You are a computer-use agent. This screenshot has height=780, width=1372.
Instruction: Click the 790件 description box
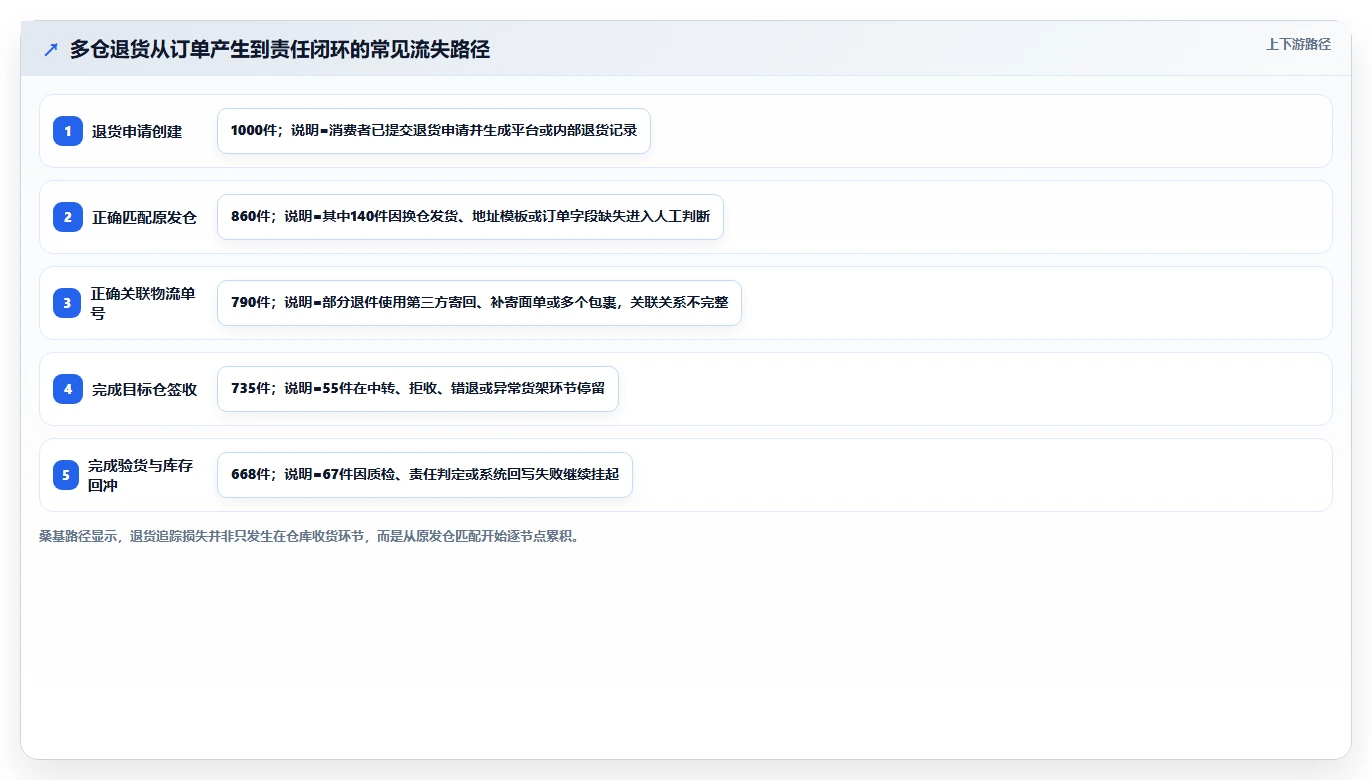click(479, 303)
